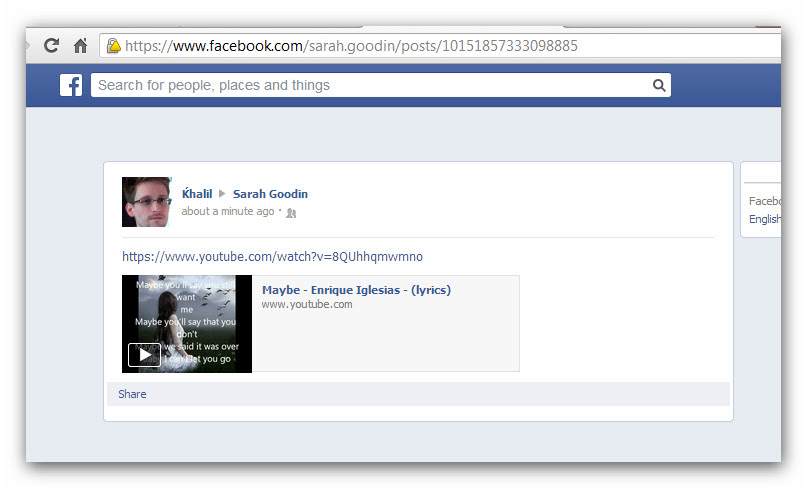The height and width of the screenshot is (488, 807).
Task: Share this post via the Share link
Action: tap(132, 394)
